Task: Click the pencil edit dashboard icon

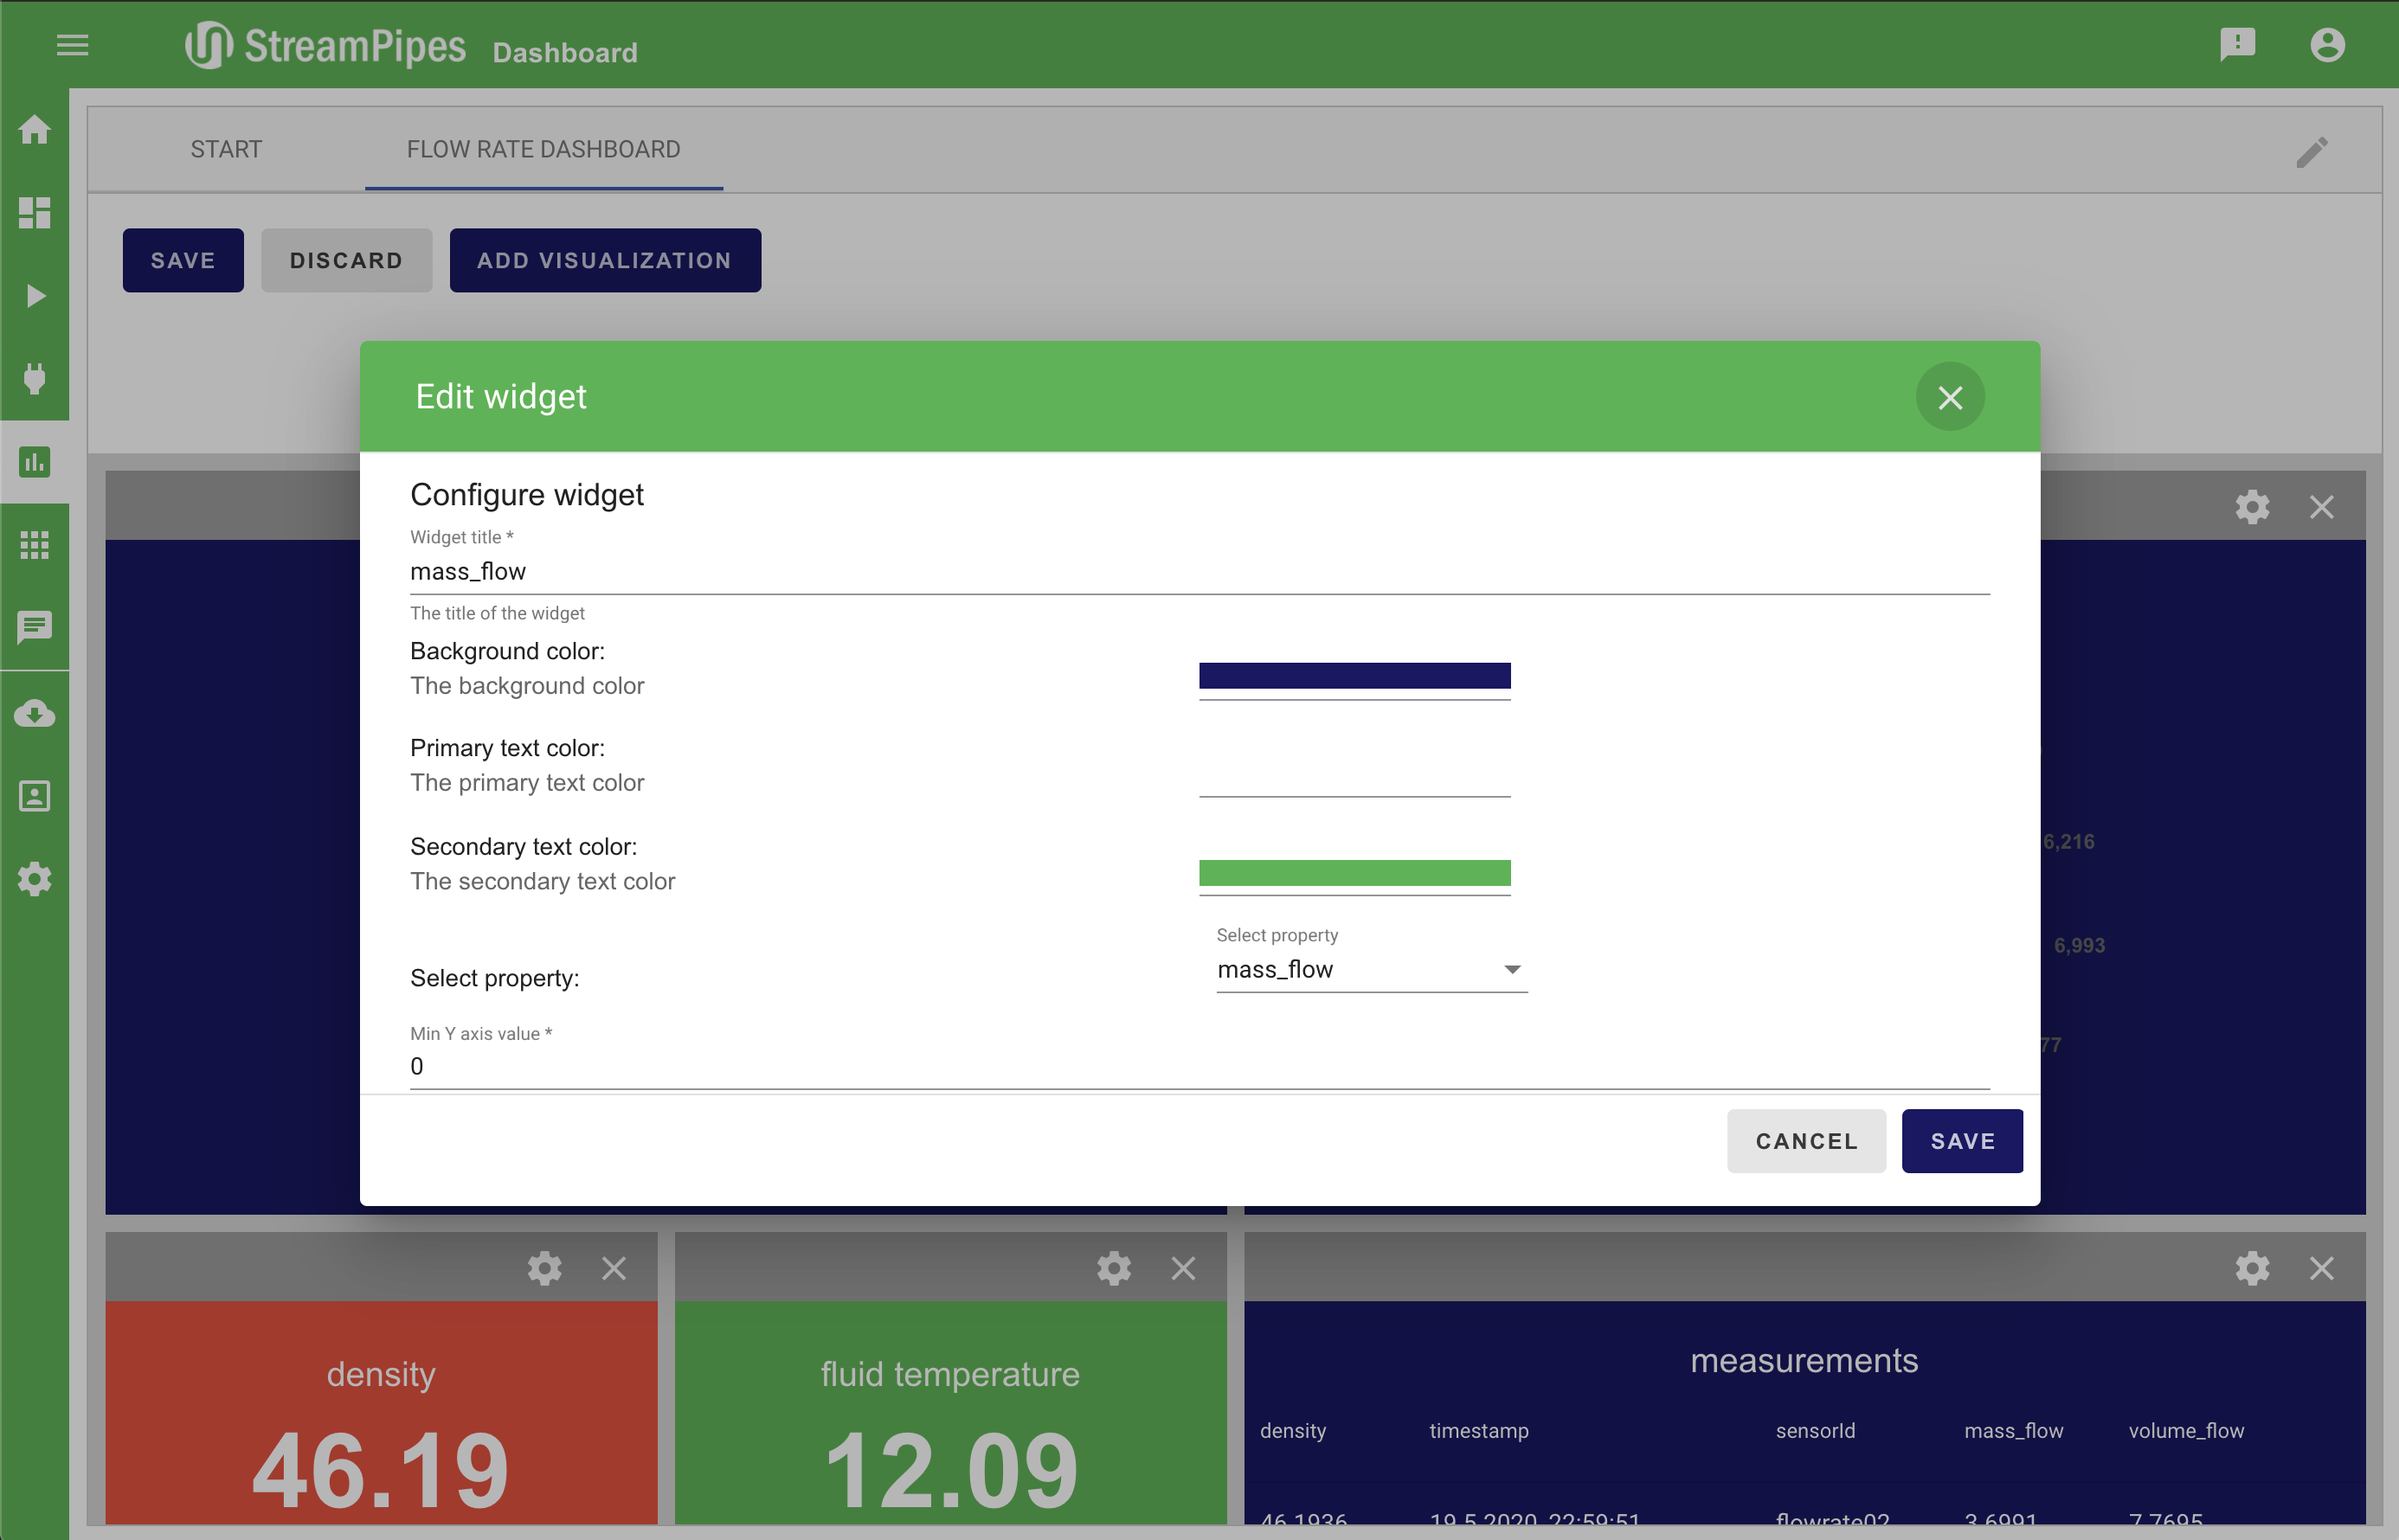Action: coord(2312,152)
